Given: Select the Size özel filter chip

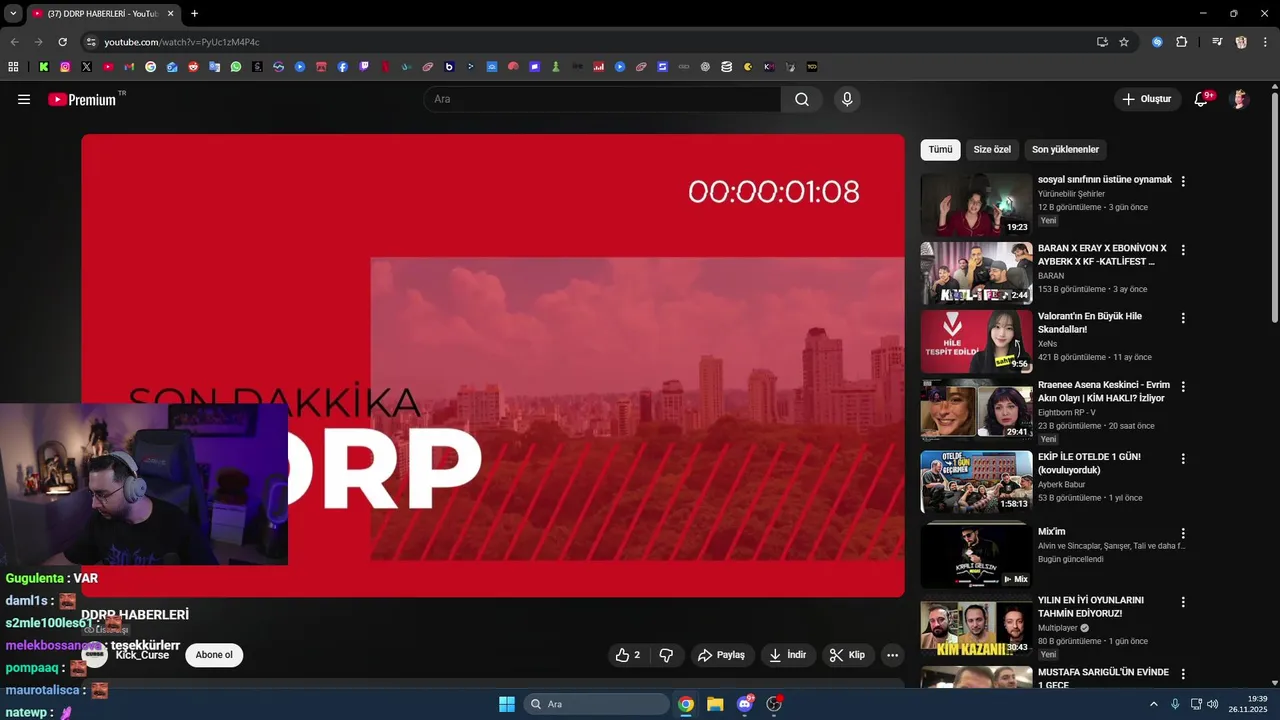Looking at the screenshot, I should click(992, 150).
